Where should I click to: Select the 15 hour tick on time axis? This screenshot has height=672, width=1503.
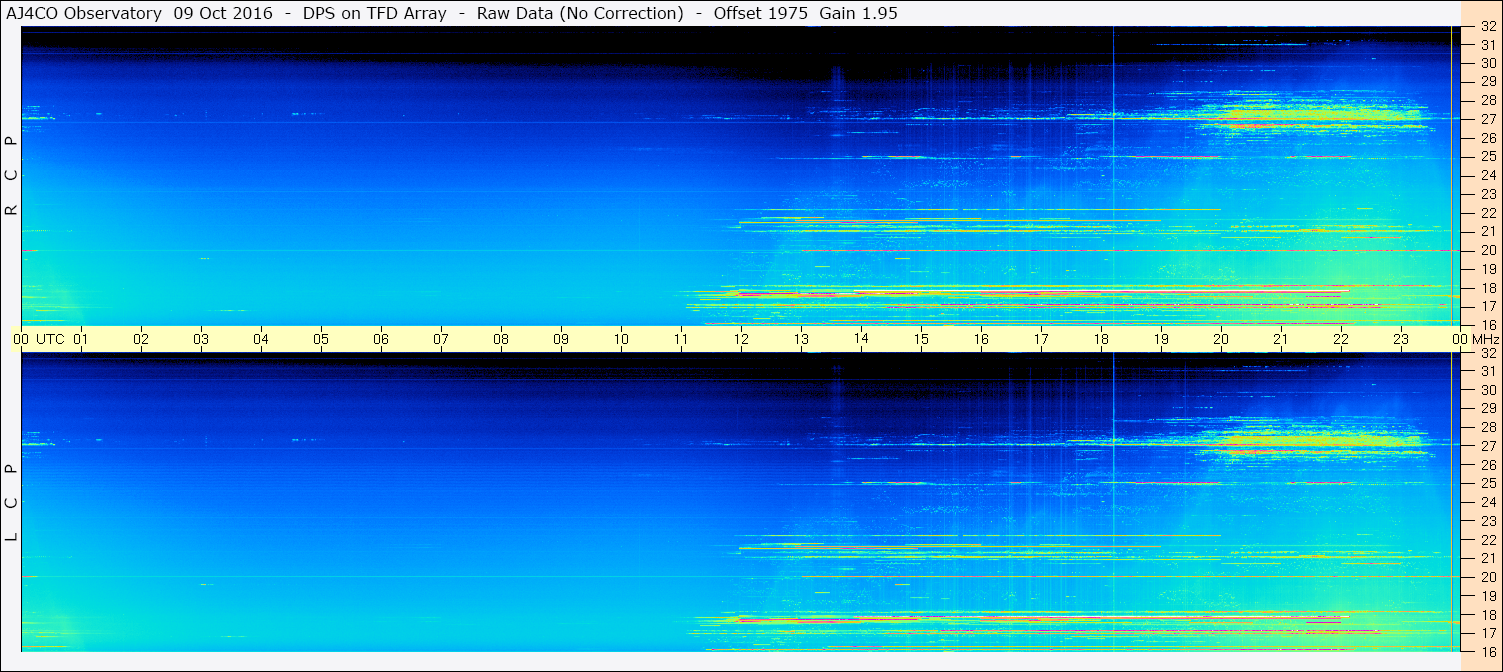[921, 339]
